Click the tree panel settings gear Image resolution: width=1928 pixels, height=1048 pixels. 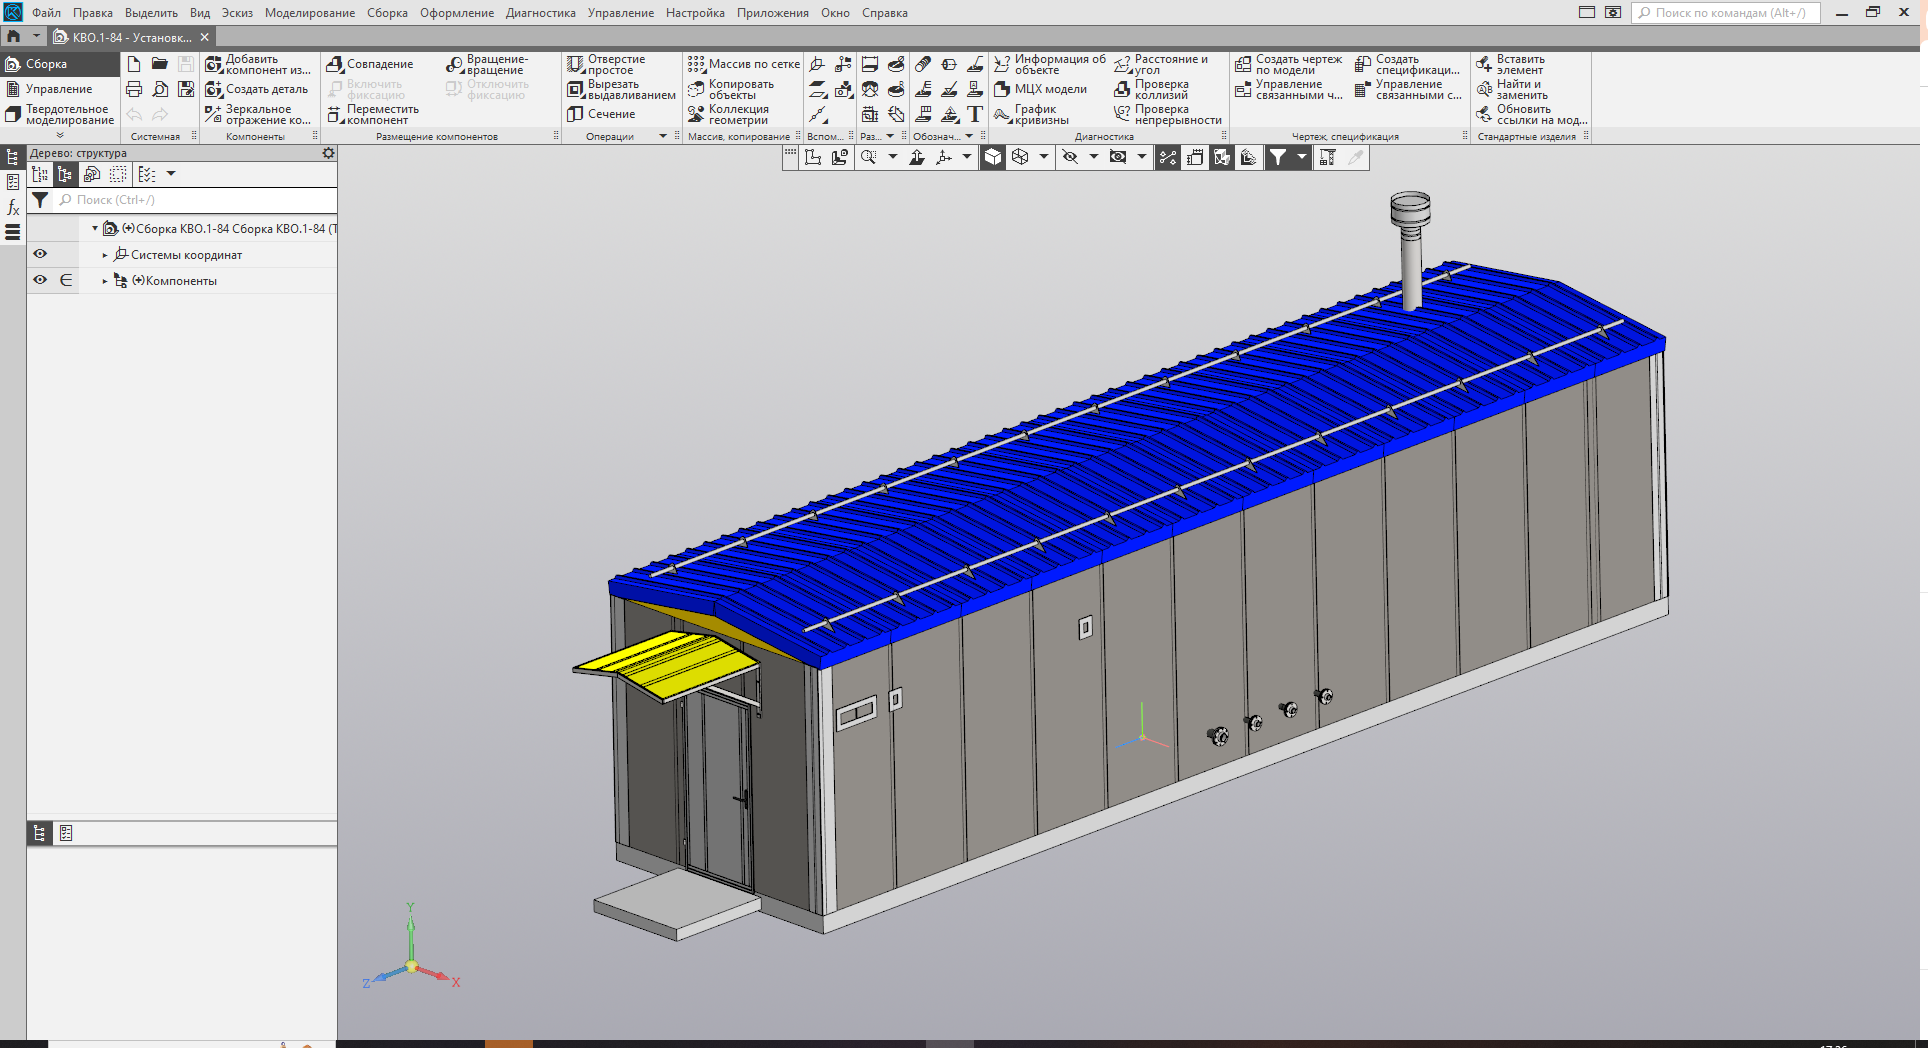(x=328, y=154)
